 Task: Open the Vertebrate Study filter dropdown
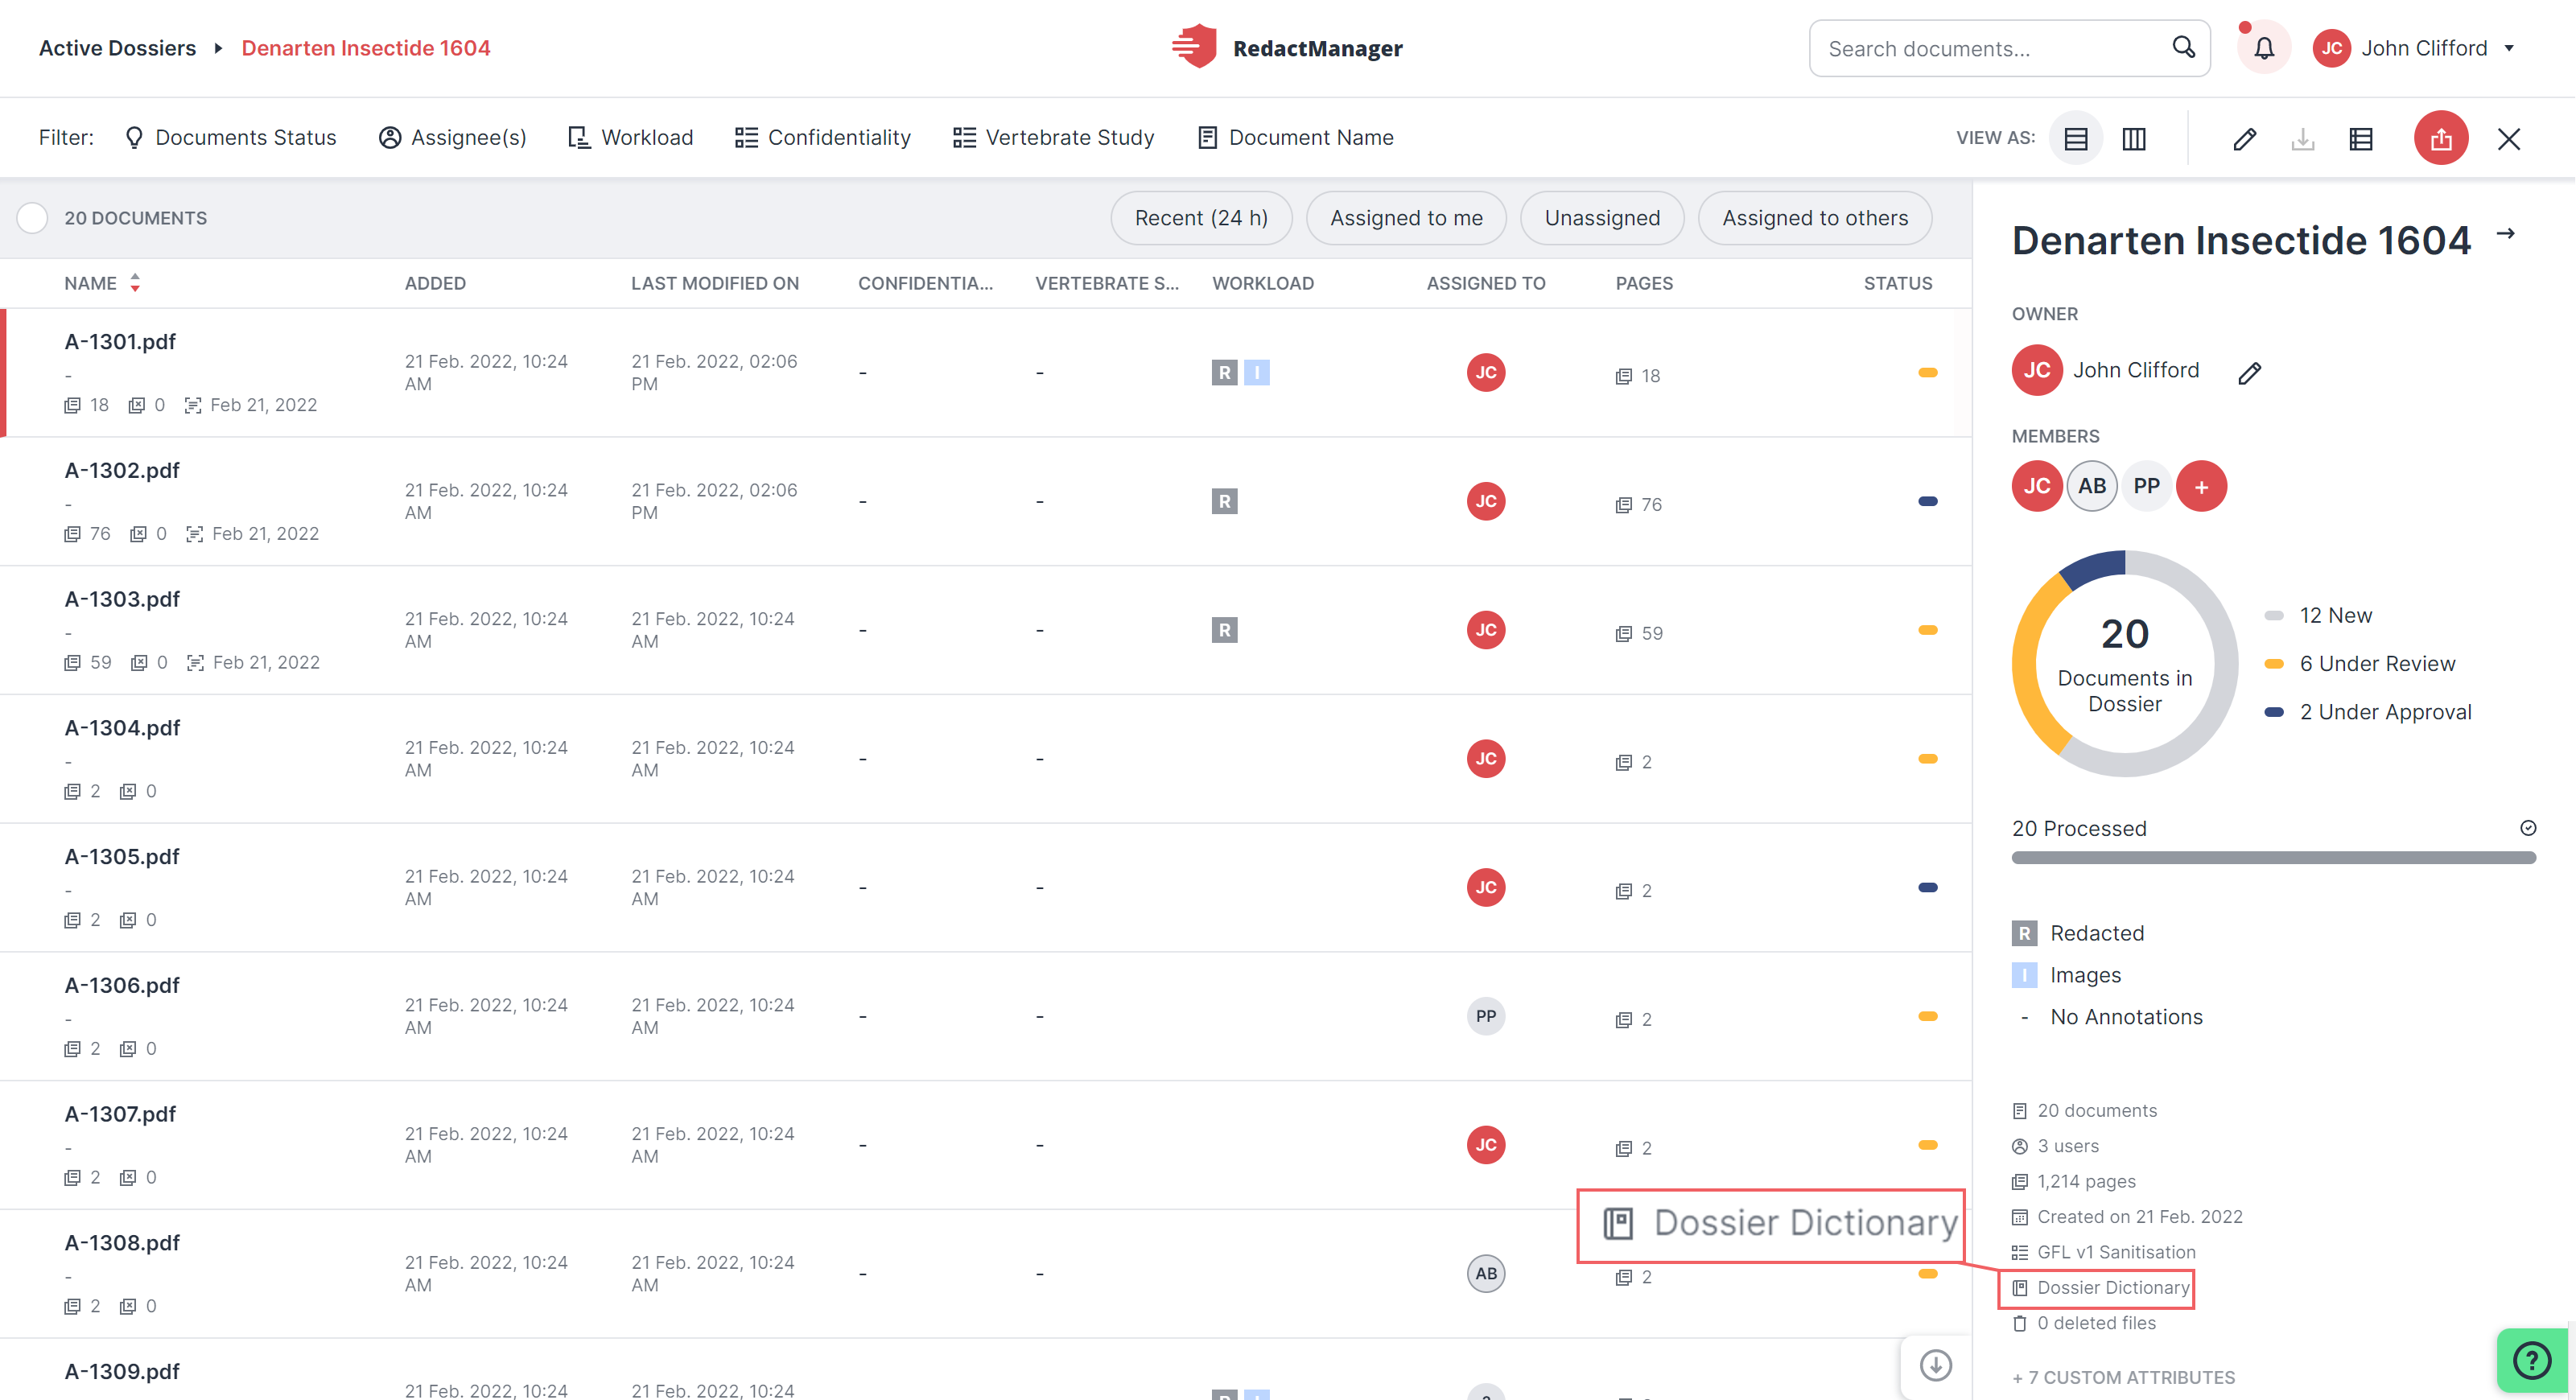tap(1053, 137)
